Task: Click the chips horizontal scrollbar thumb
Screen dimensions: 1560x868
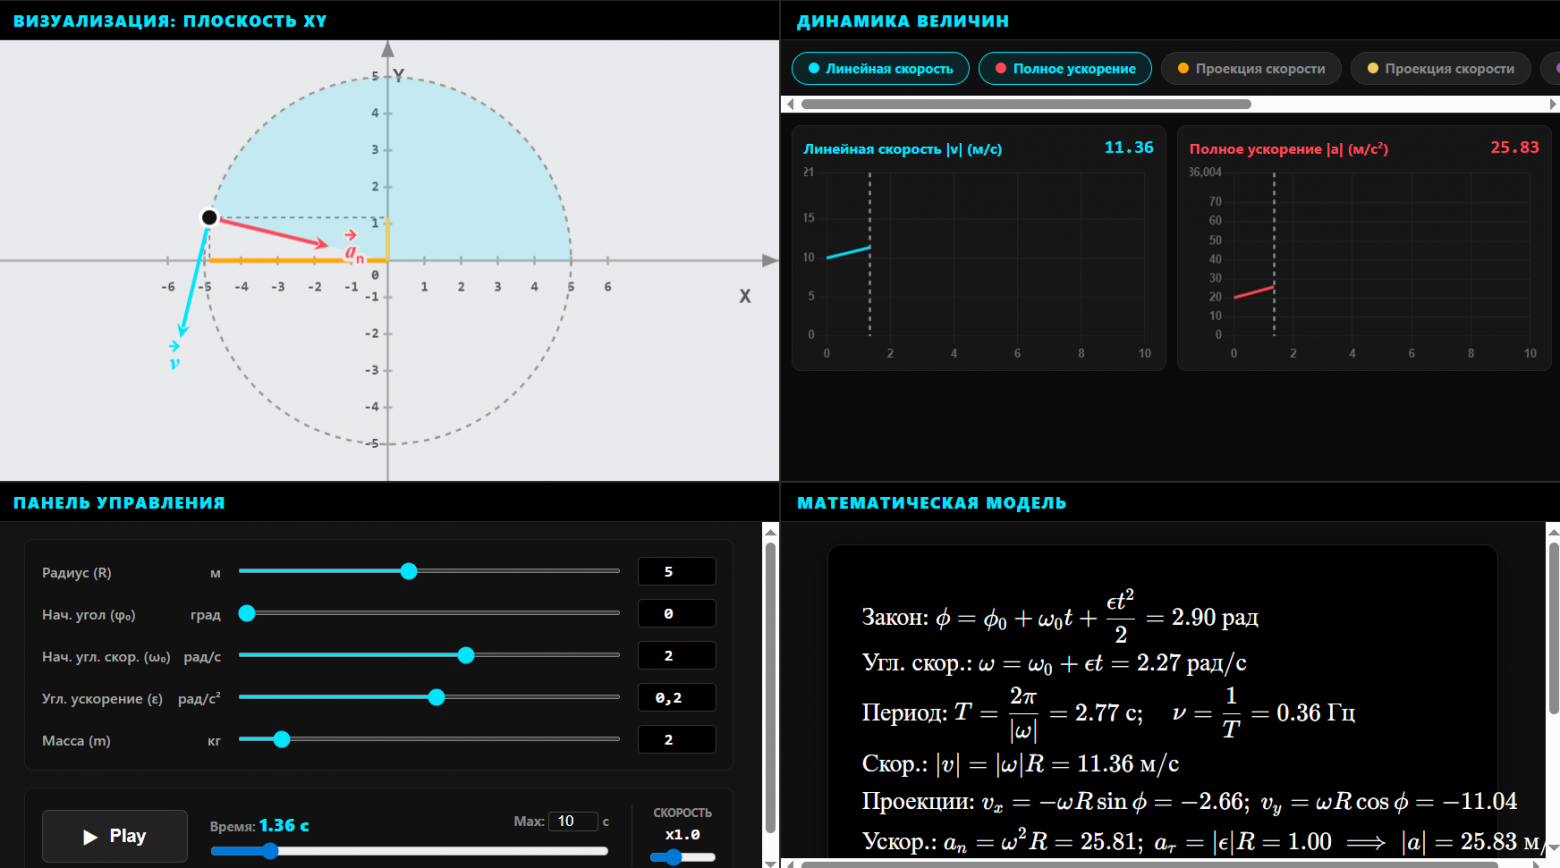Action: (x=1026, y=104)
